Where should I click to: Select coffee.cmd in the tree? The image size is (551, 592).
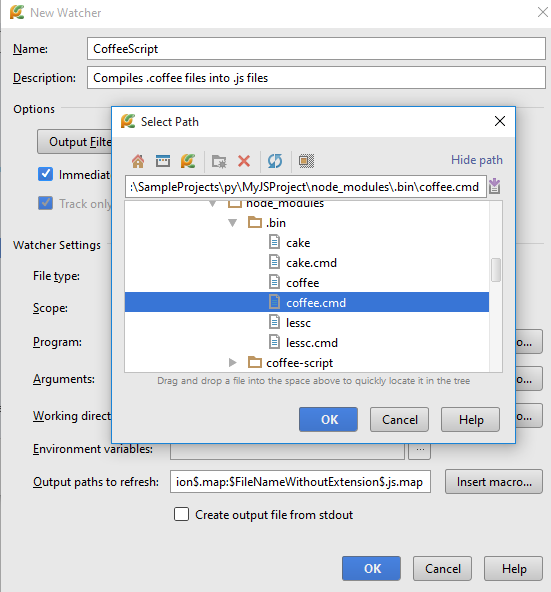(307, 302)
